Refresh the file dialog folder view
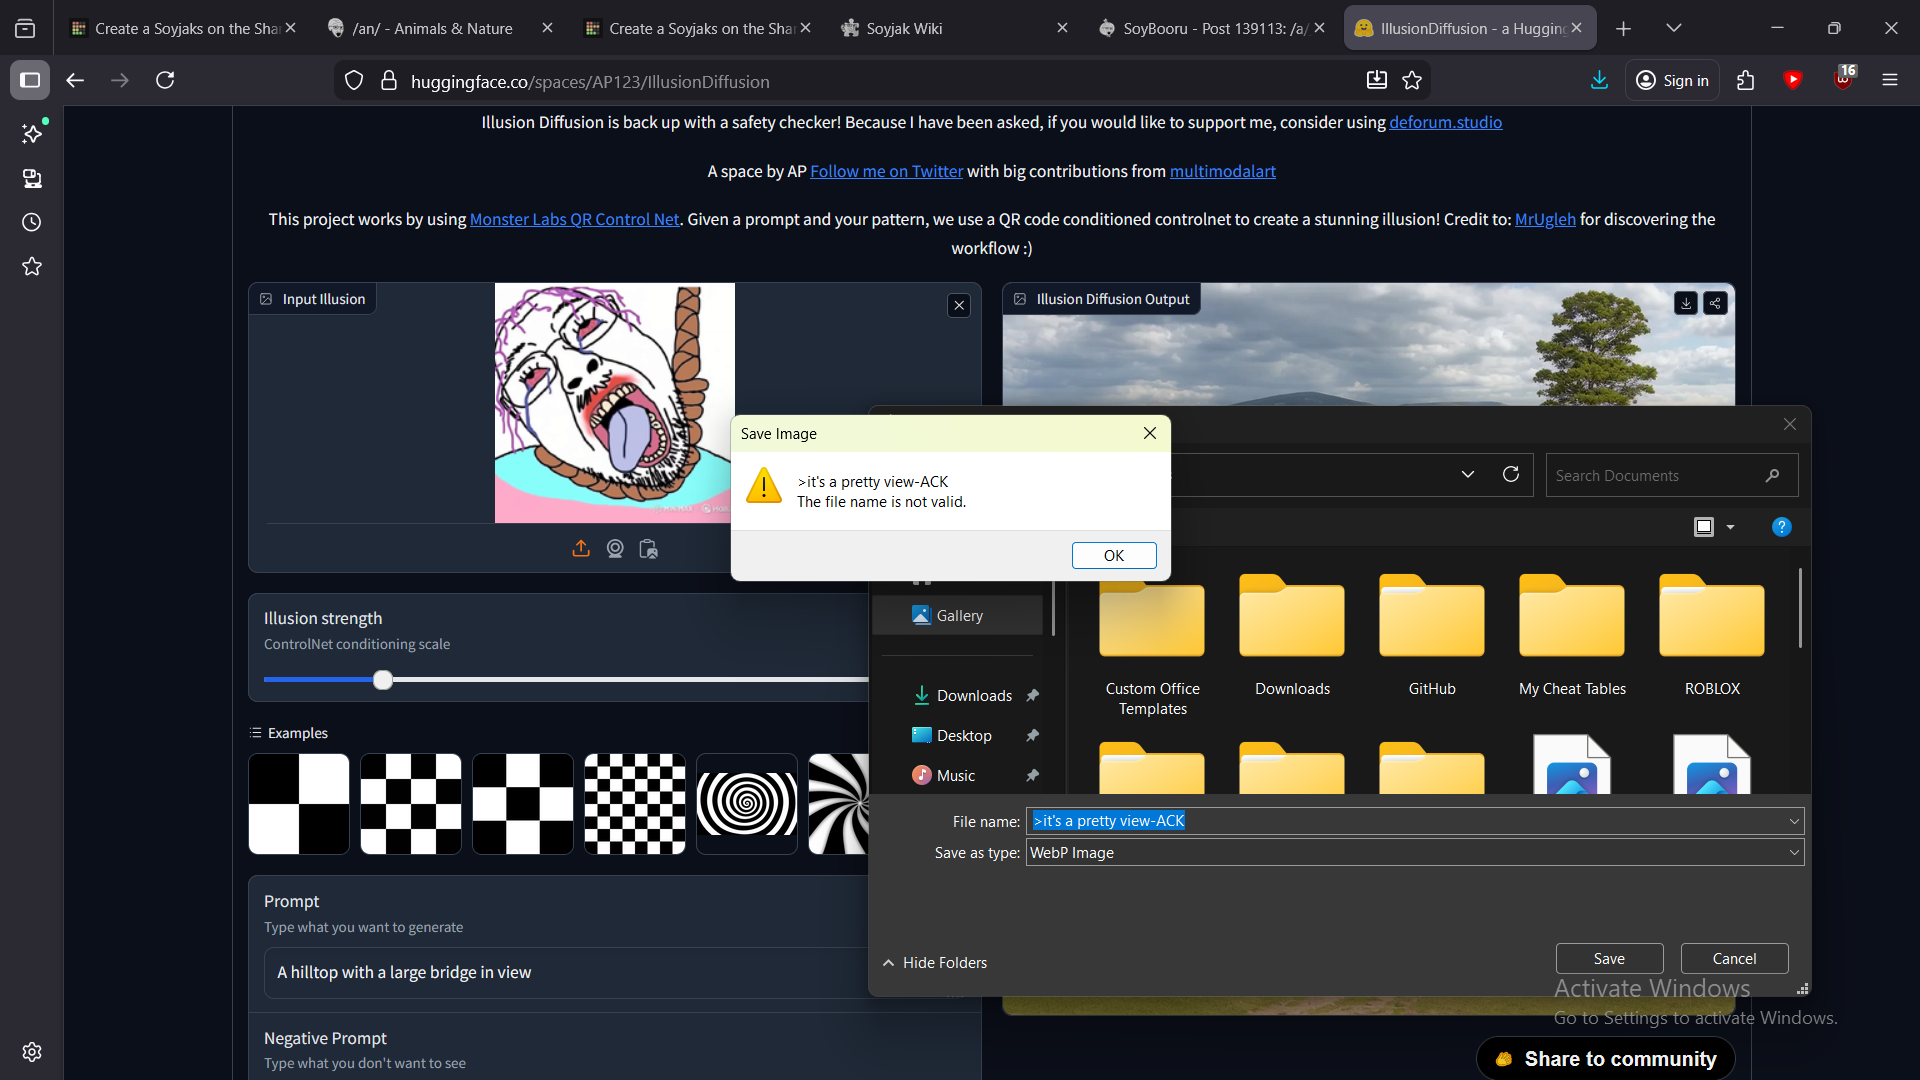The image size is (1920, 1080). (1511, 474)
